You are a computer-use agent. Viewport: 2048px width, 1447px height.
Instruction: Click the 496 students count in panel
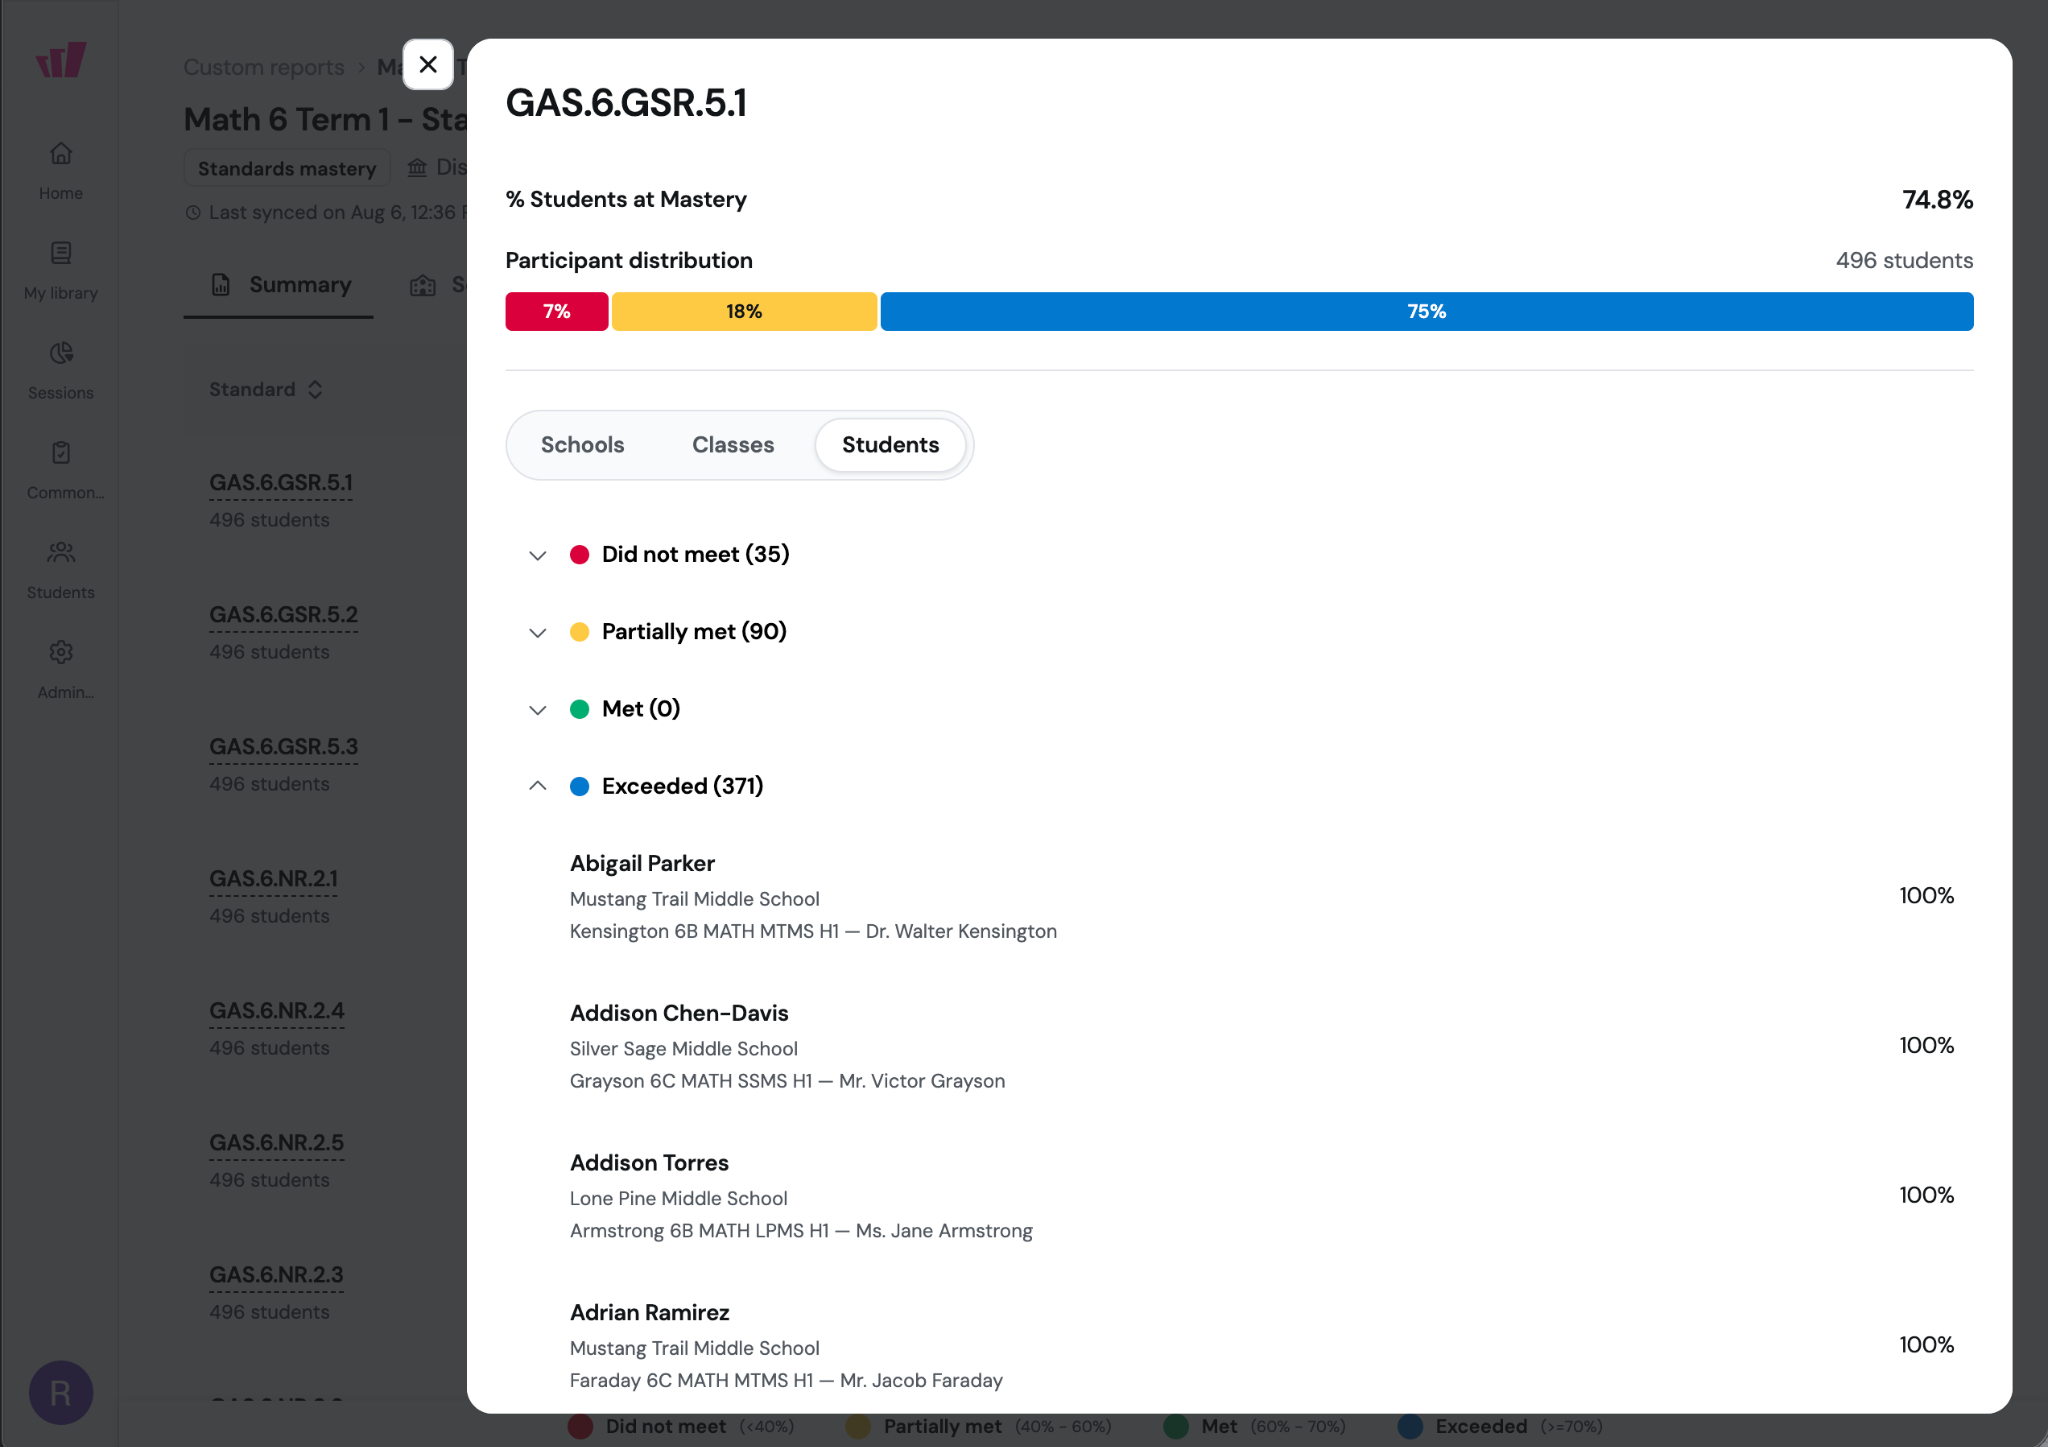pyautogui.click(x=1904, y=261)
